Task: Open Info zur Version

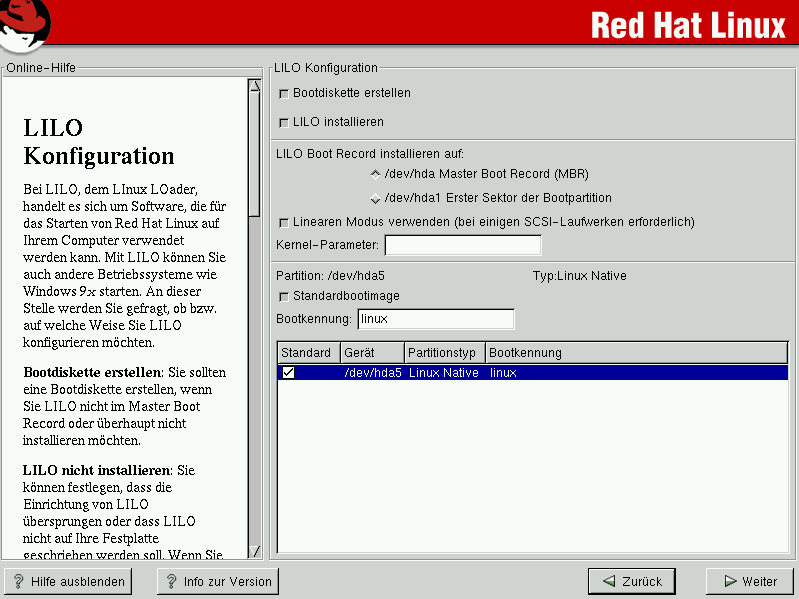Action: [x=217, y=581]
